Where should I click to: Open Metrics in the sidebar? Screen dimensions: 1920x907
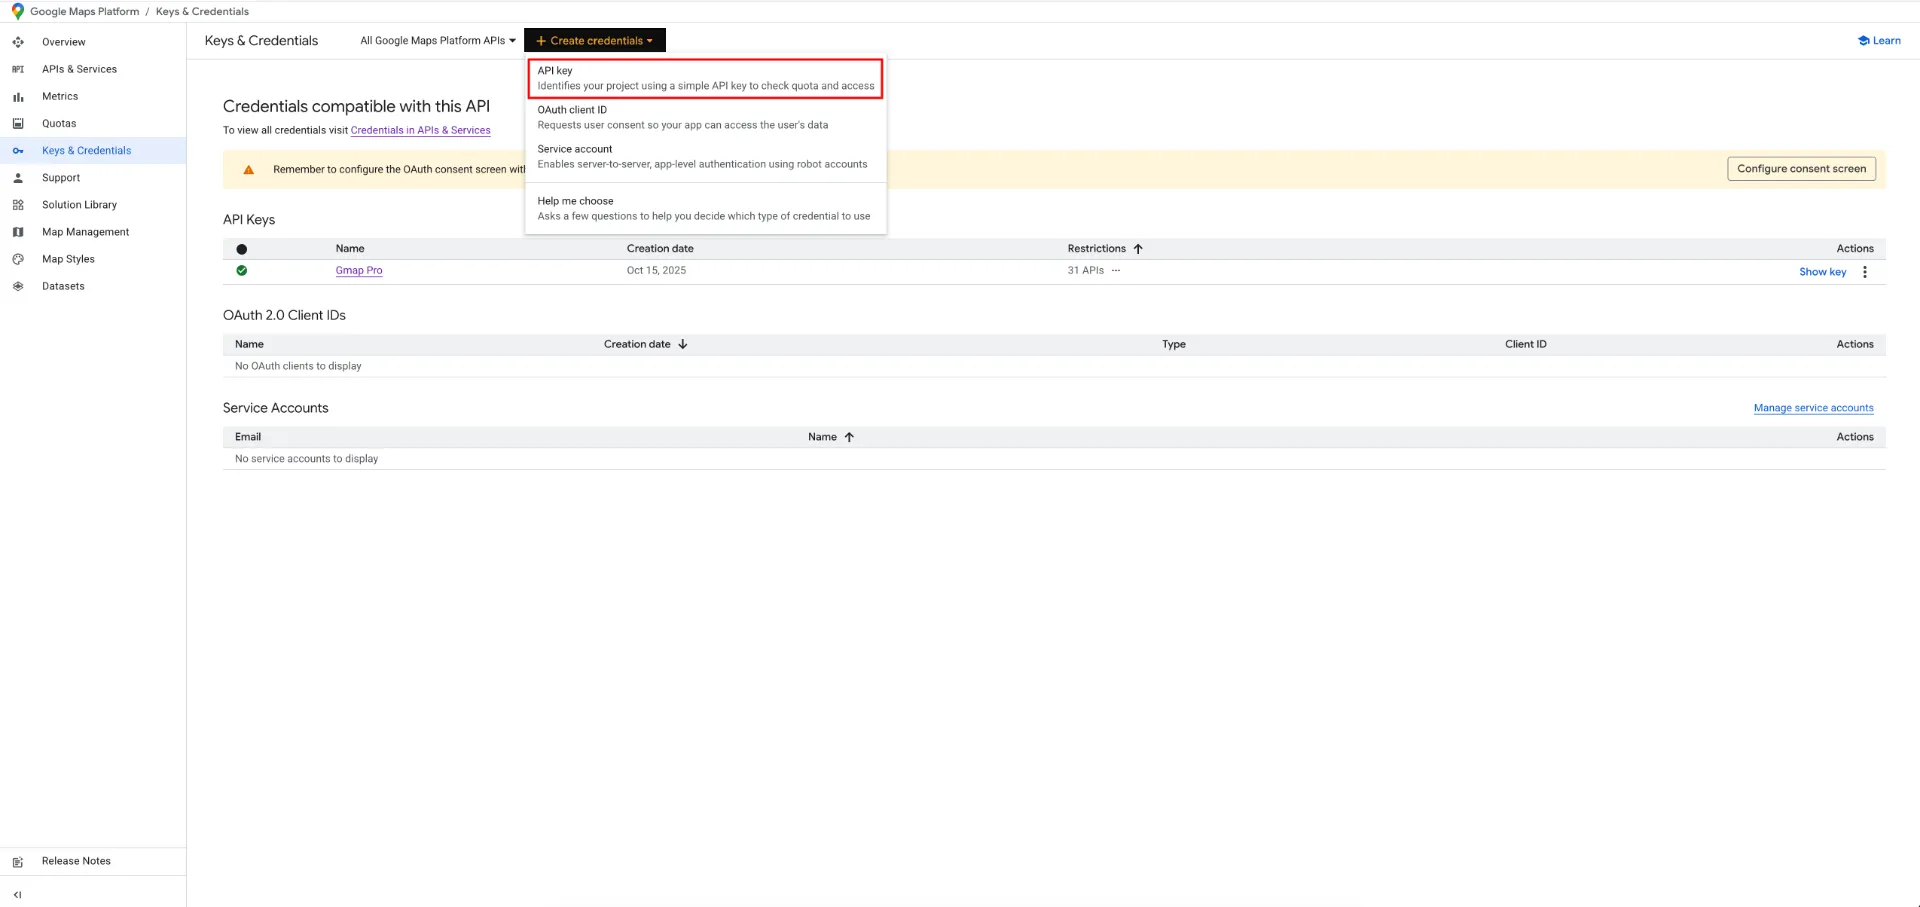(x=60, y=97)
